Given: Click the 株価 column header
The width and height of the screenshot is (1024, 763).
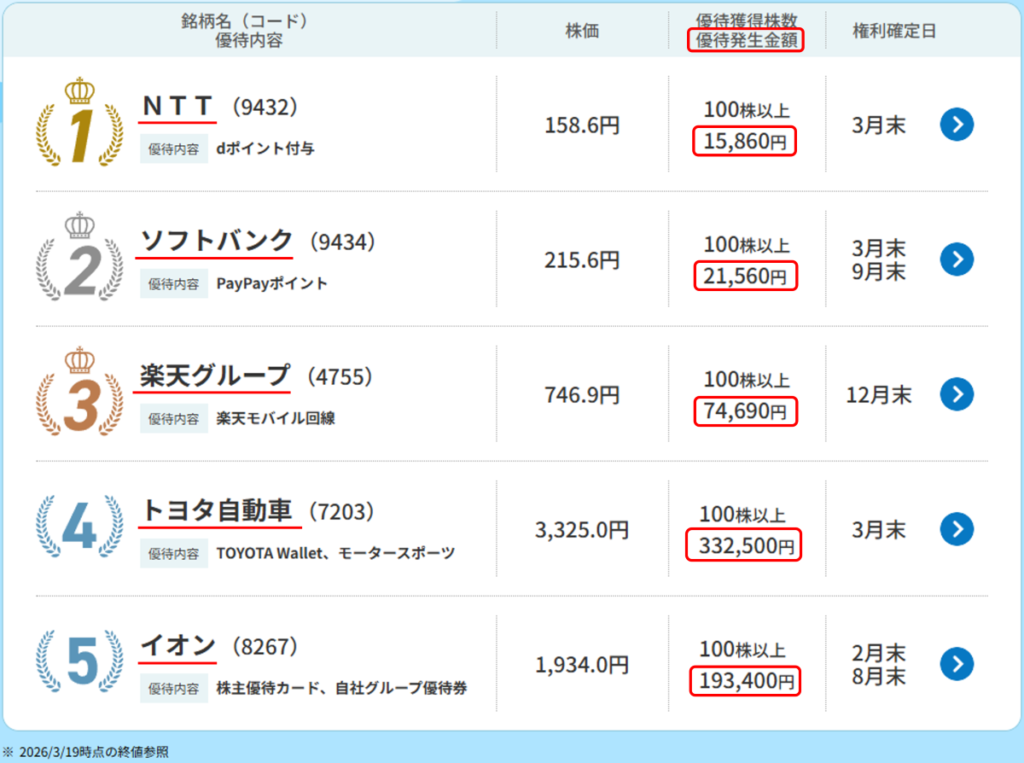Looking at the screenshot, I should (582, 30).
